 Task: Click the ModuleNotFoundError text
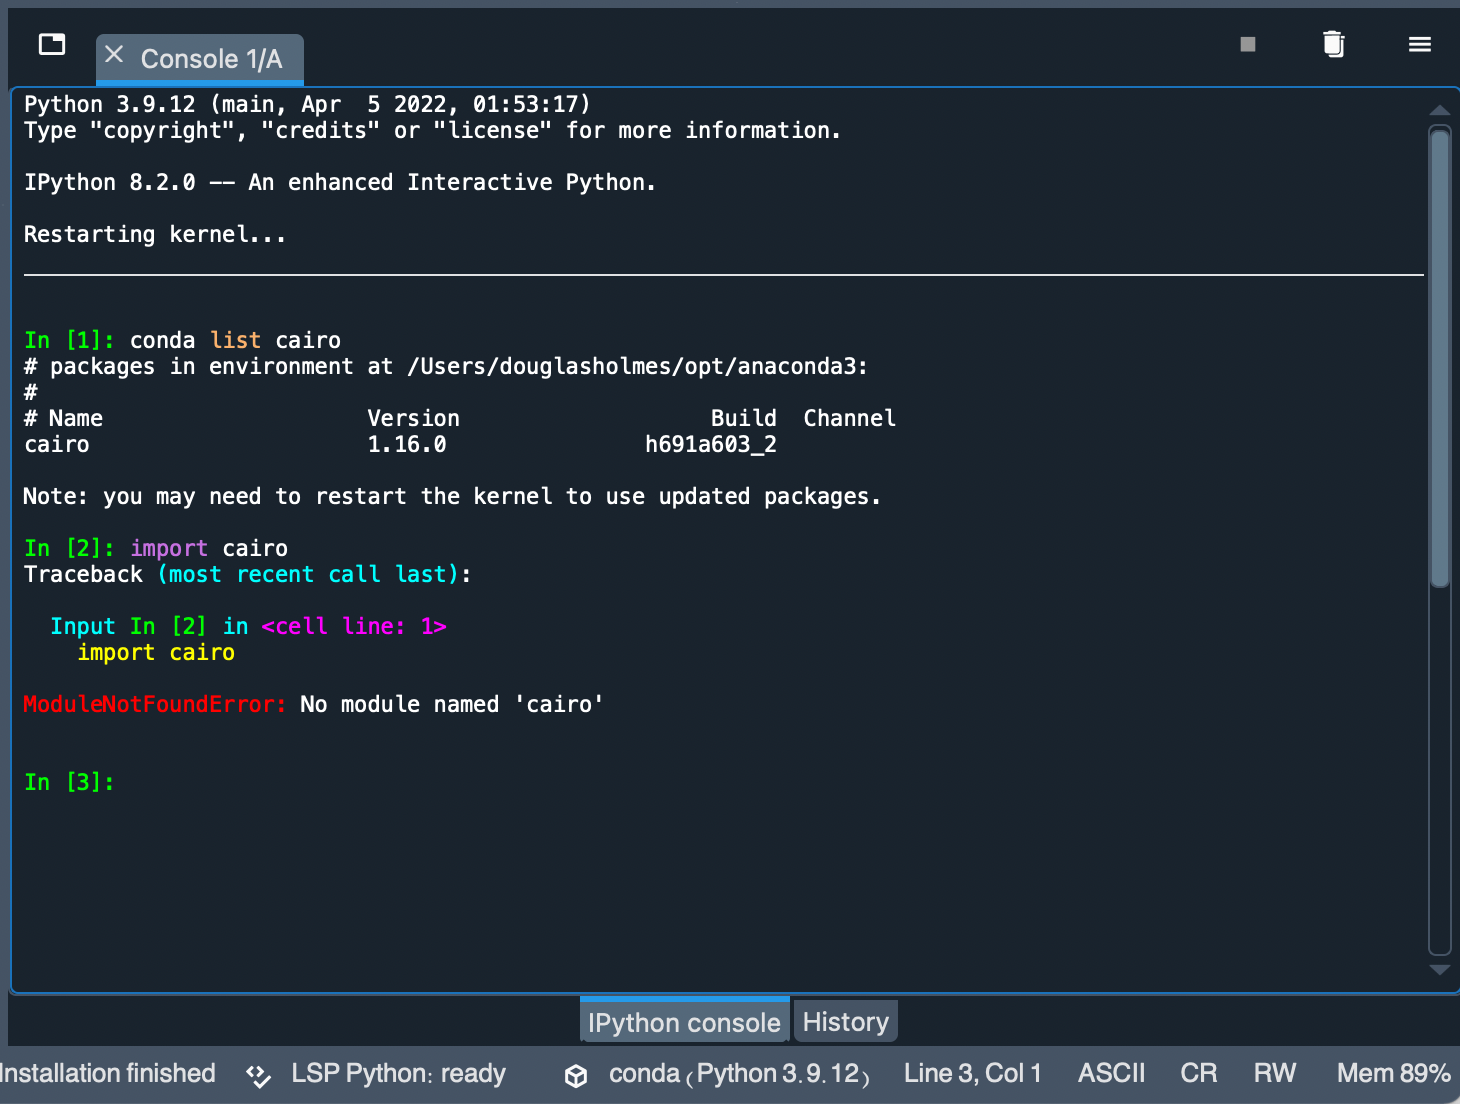coord(155,704)
